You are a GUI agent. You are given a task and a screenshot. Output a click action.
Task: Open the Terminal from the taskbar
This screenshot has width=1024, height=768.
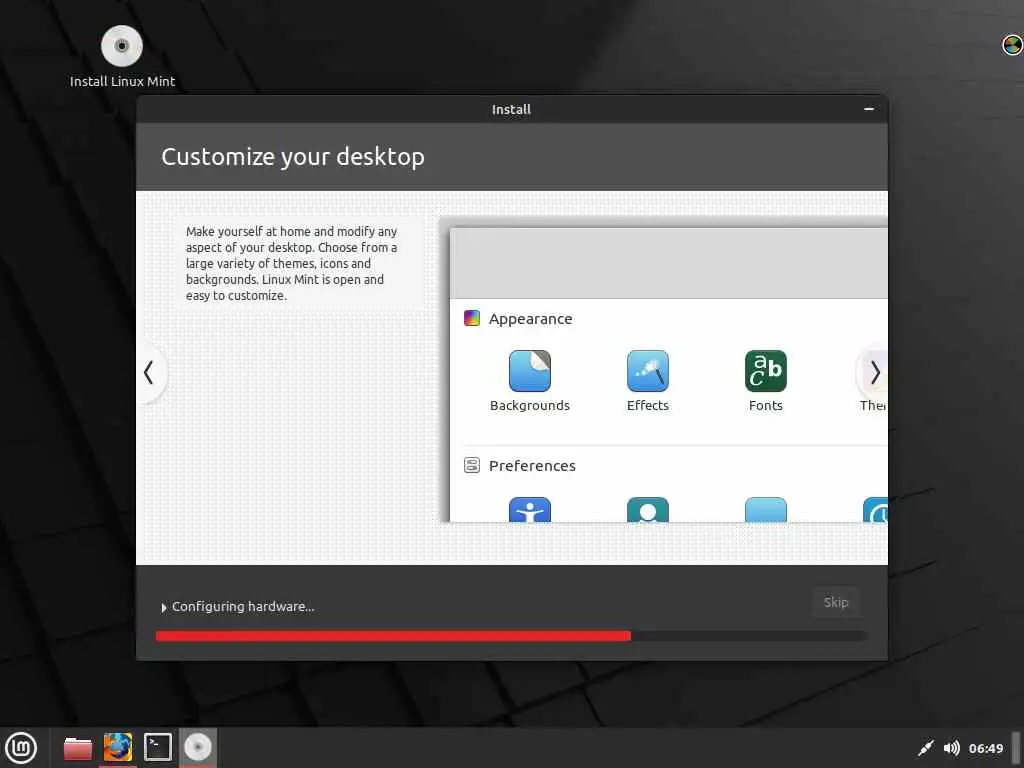point(157,748)
